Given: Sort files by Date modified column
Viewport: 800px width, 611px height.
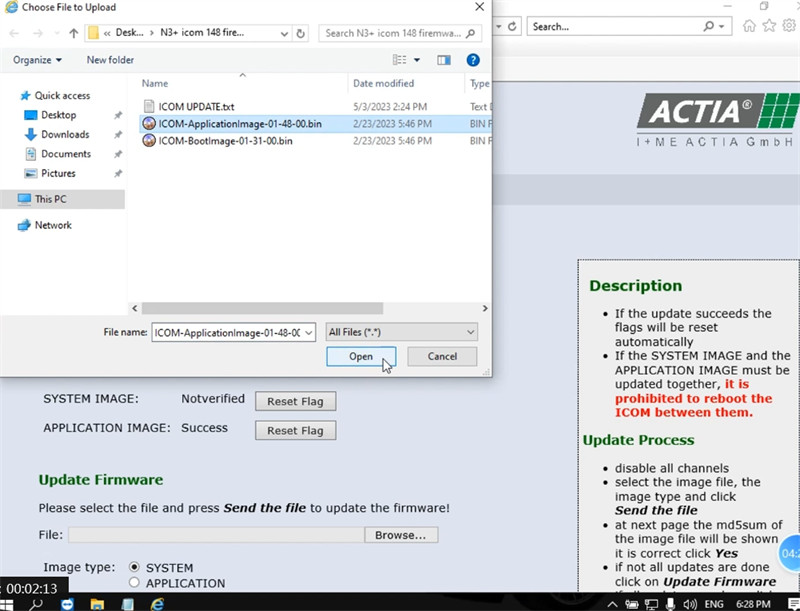Looking at the screenshot, I should click(383, 83).
